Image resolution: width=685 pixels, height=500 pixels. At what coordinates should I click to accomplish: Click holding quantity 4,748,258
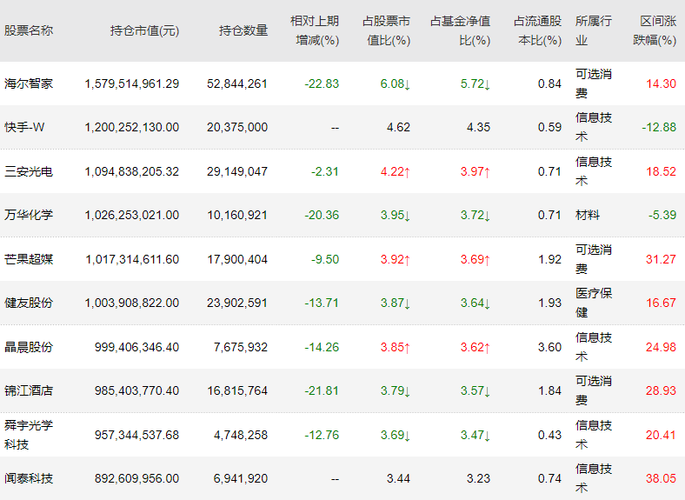(x=241, y=434)
